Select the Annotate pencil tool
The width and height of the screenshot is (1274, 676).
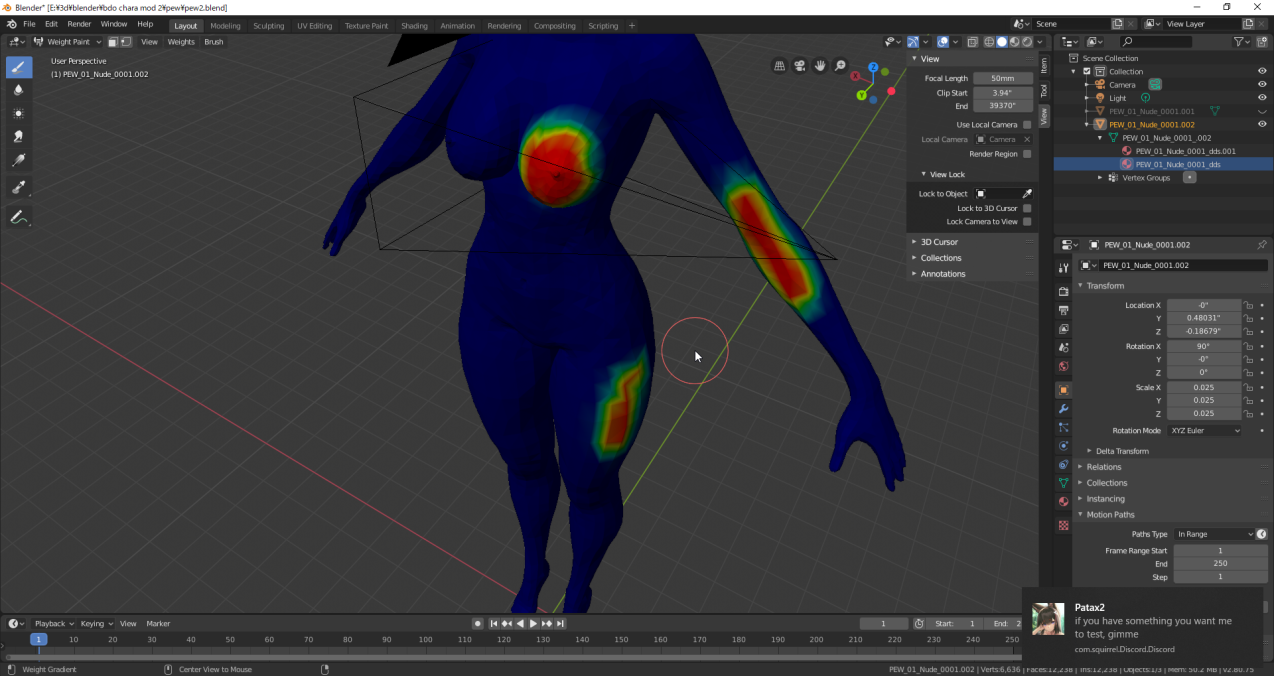19,217
